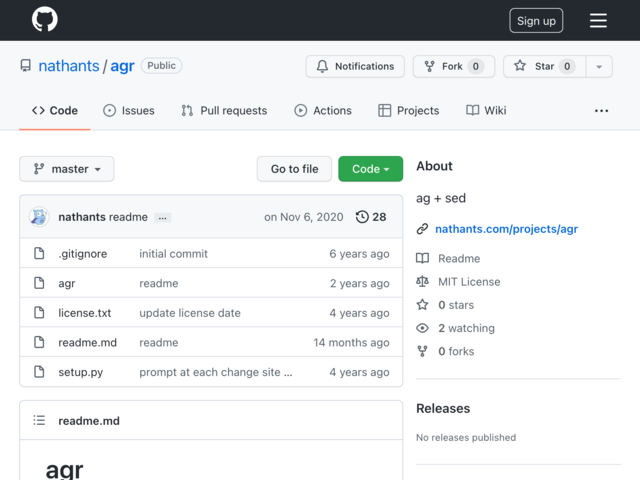Open the Projects tab

[409, 111]
